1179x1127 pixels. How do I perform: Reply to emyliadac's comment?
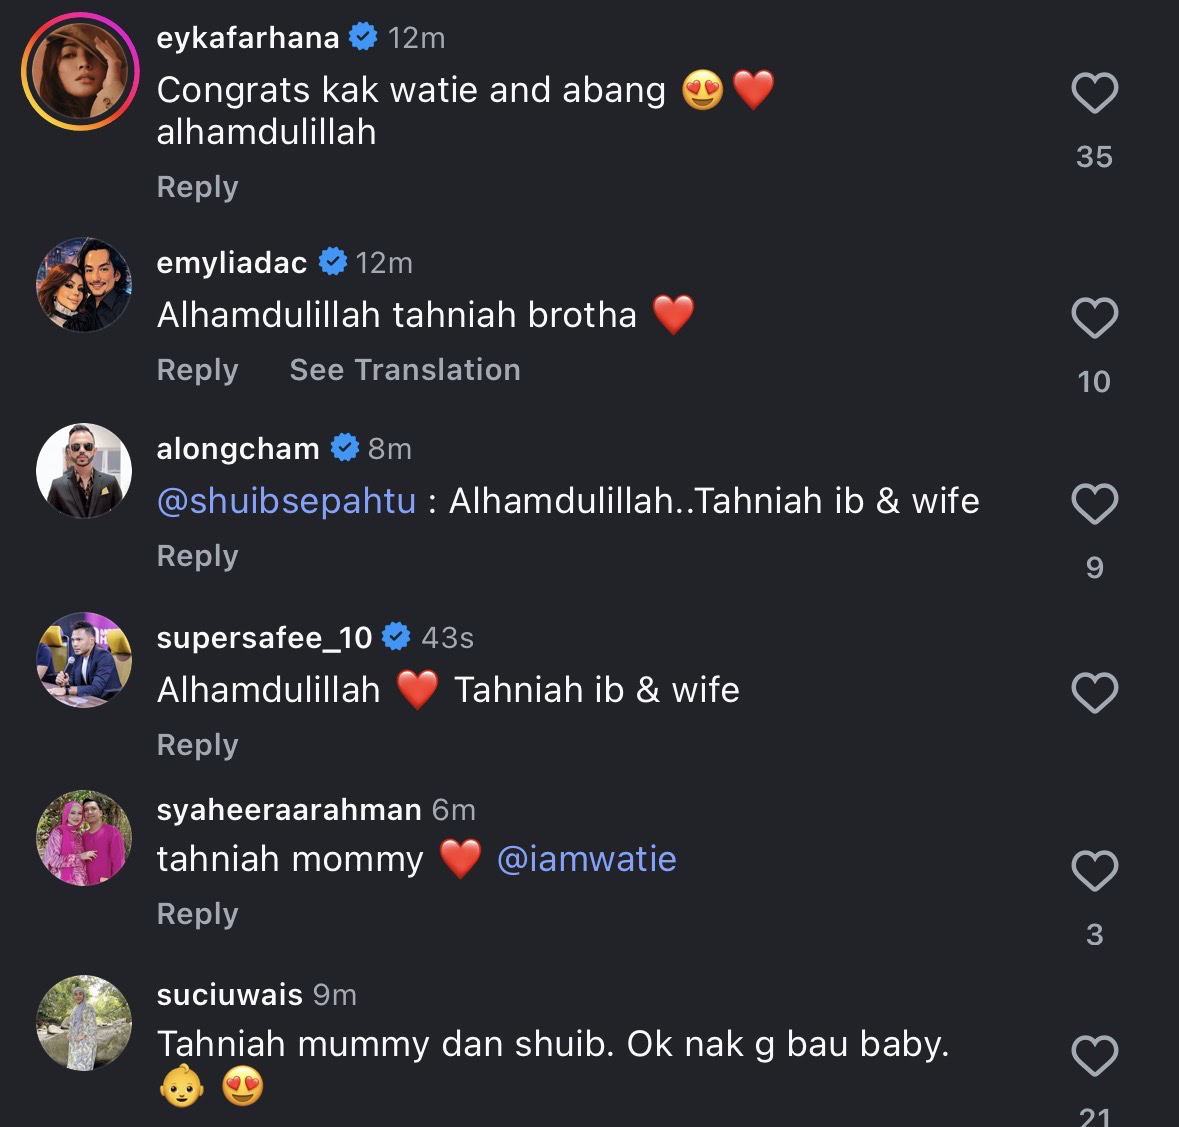(197, 370)
